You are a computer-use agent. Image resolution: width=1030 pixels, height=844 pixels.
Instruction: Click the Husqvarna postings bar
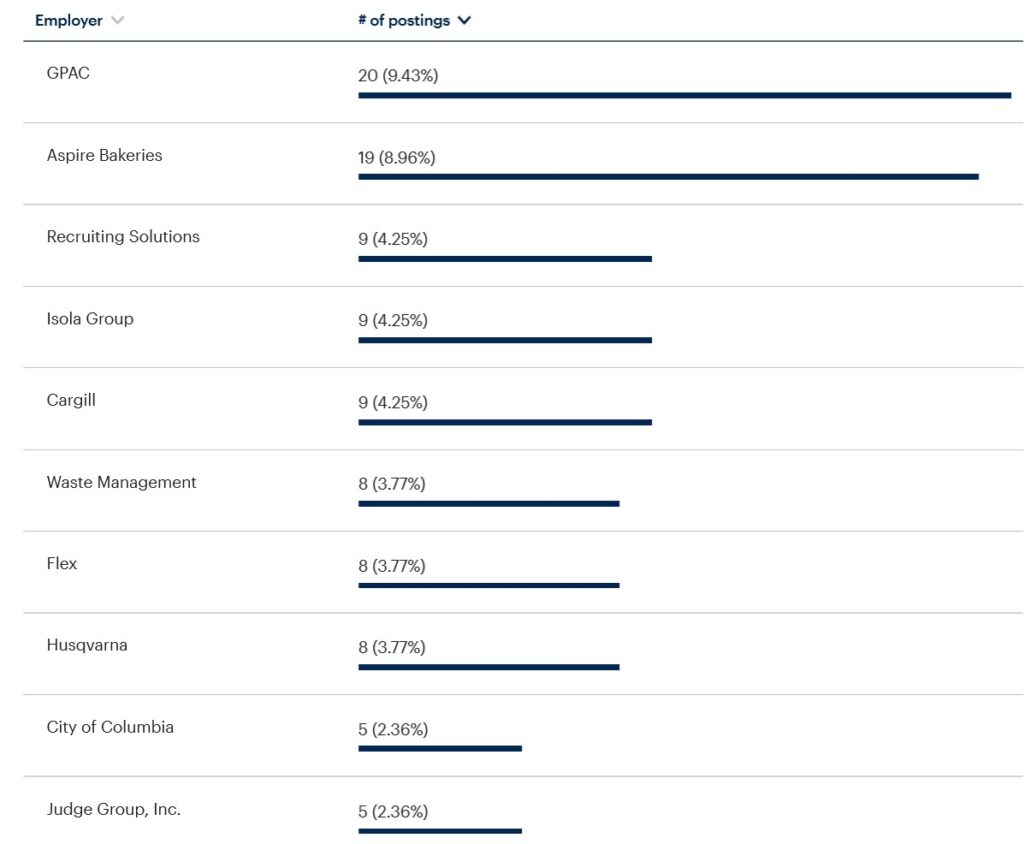pos(489,667)
